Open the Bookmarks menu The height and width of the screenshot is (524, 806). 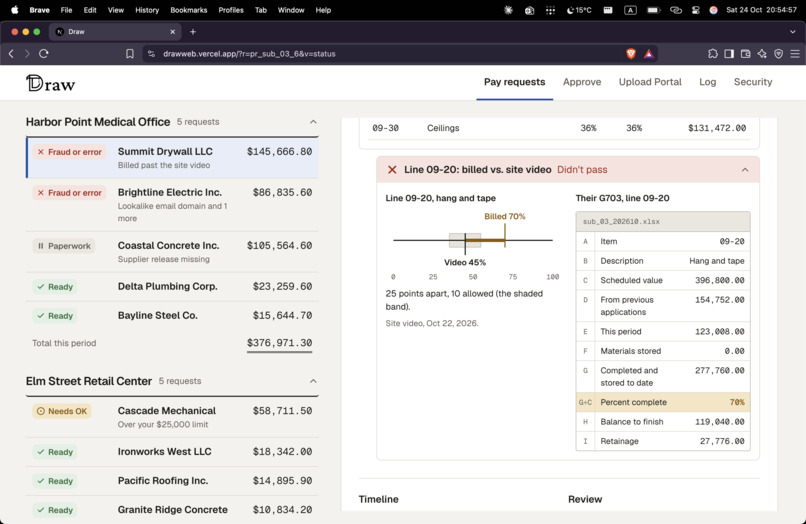click(189, 10)
